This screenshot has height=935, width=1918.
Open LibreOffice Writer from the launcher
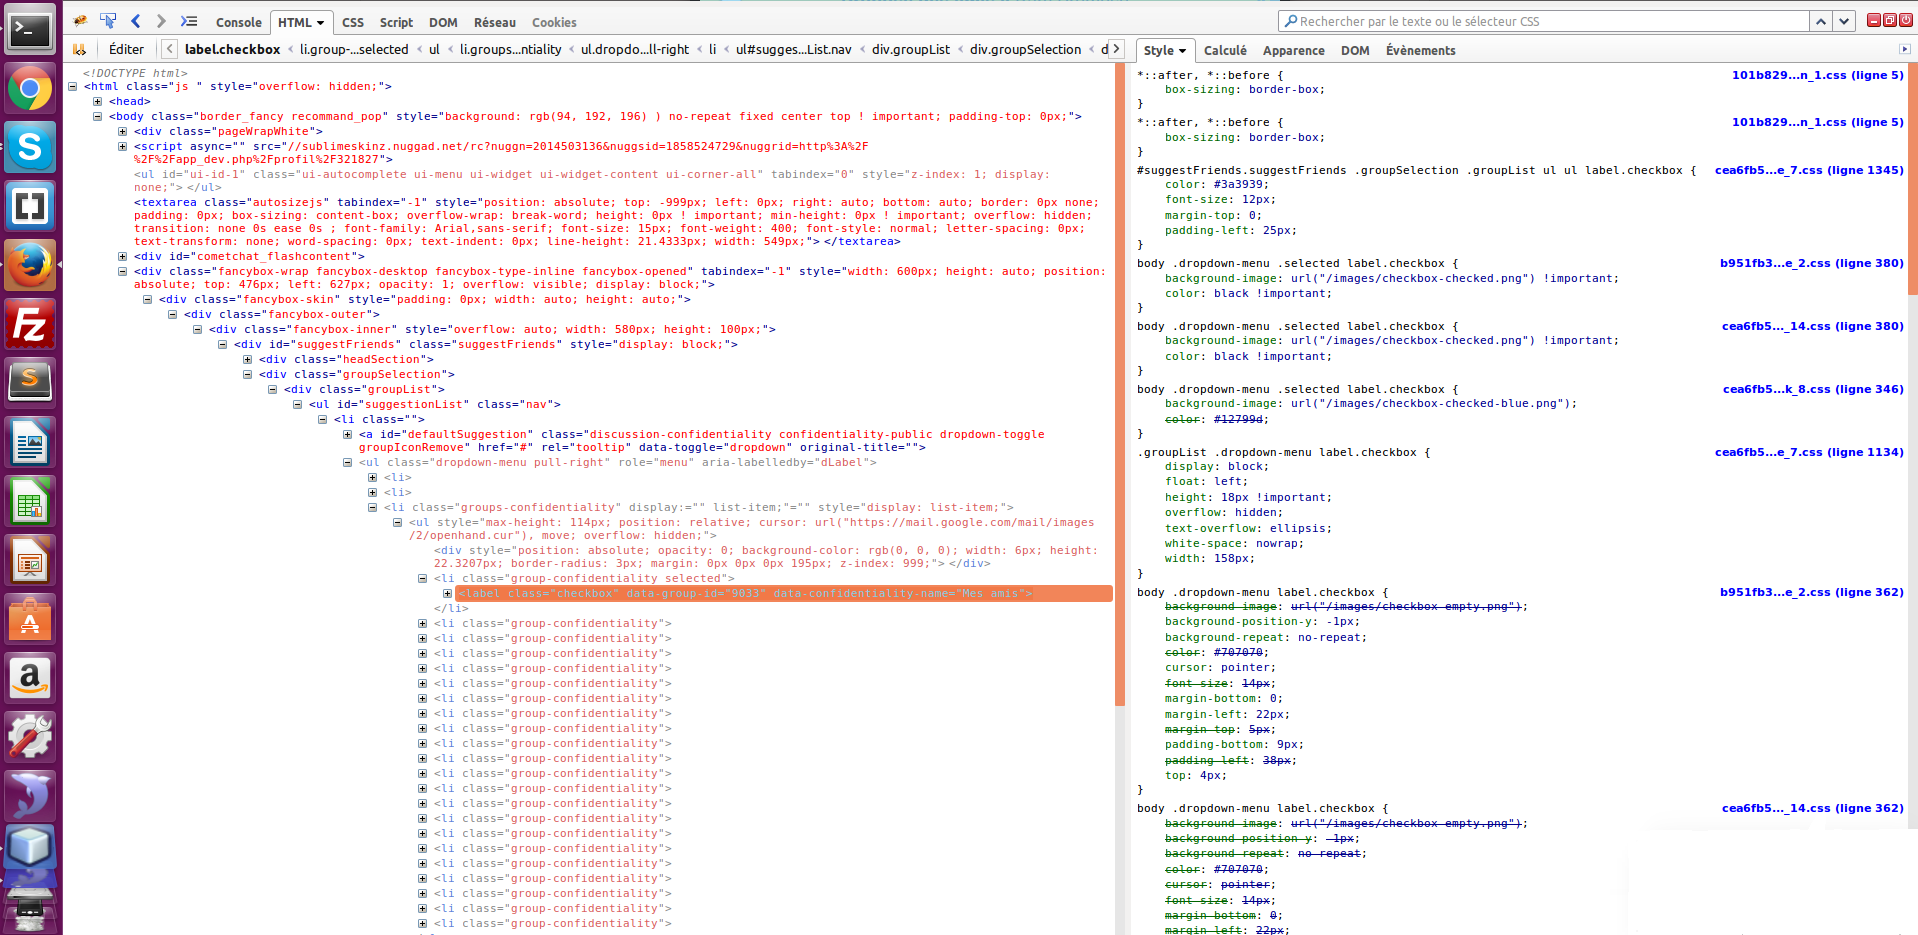(30, 442)
